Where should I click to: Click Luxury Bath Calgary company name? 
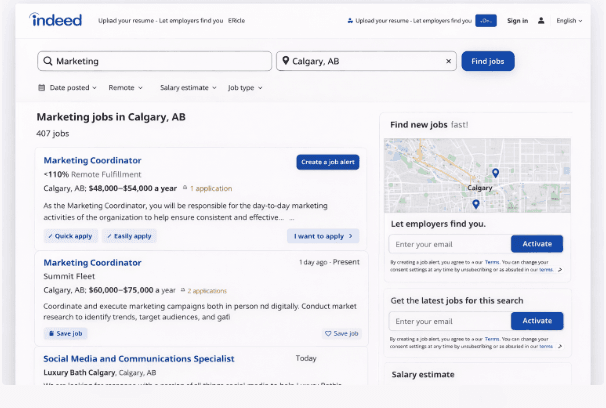click(x=79, y=372)
